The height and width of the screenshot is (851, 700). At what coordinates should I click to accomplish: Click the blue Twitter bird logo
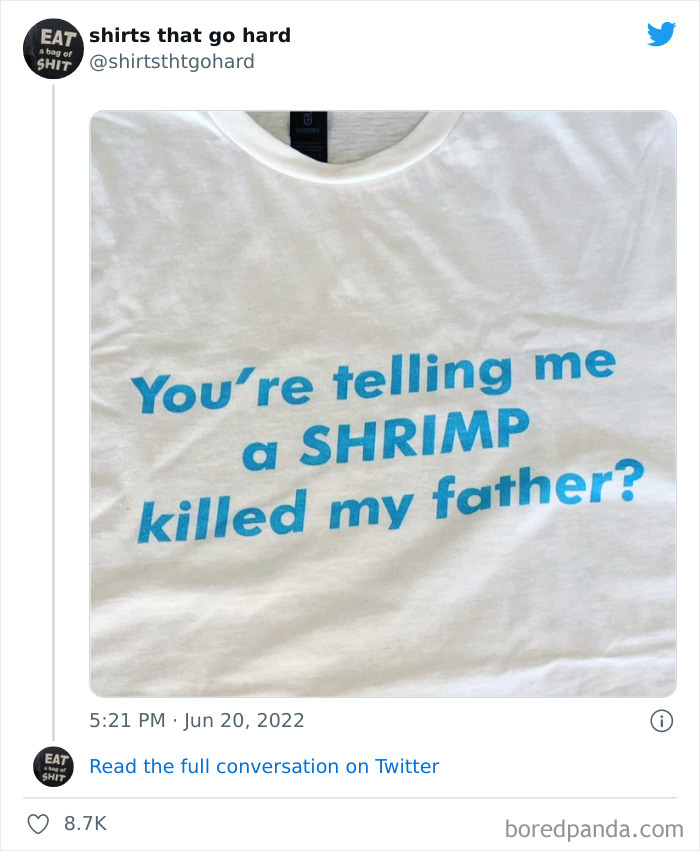661,34
